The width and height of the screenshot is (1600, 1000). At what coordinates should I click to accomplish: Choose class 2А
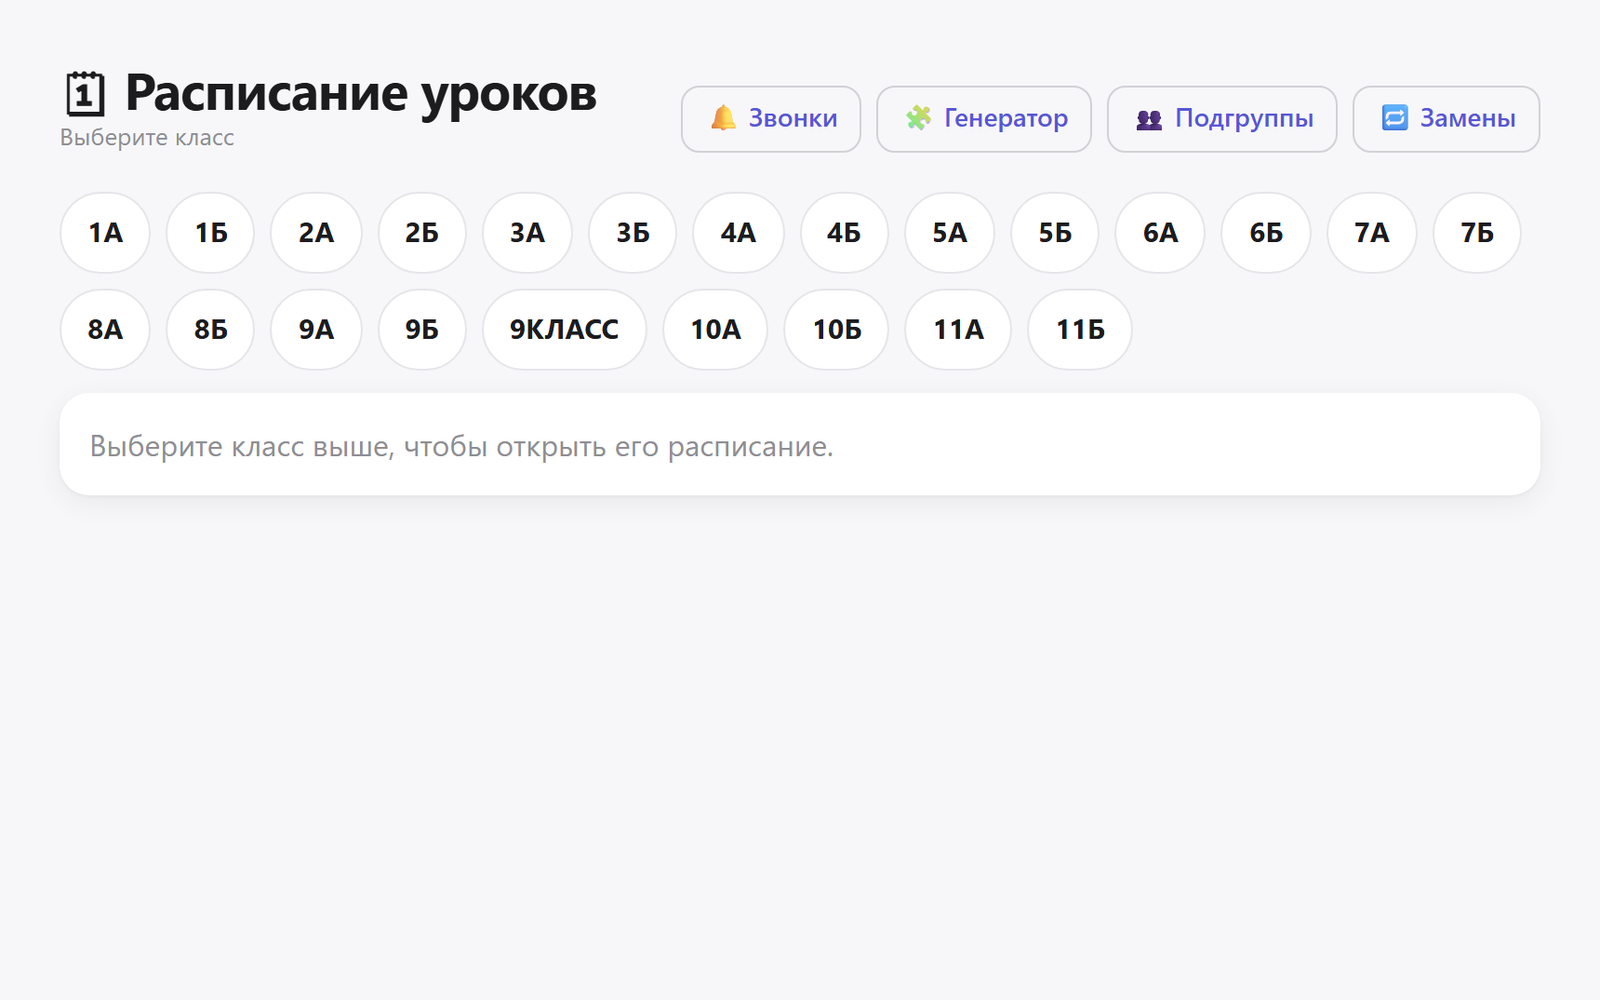[316, 233]
